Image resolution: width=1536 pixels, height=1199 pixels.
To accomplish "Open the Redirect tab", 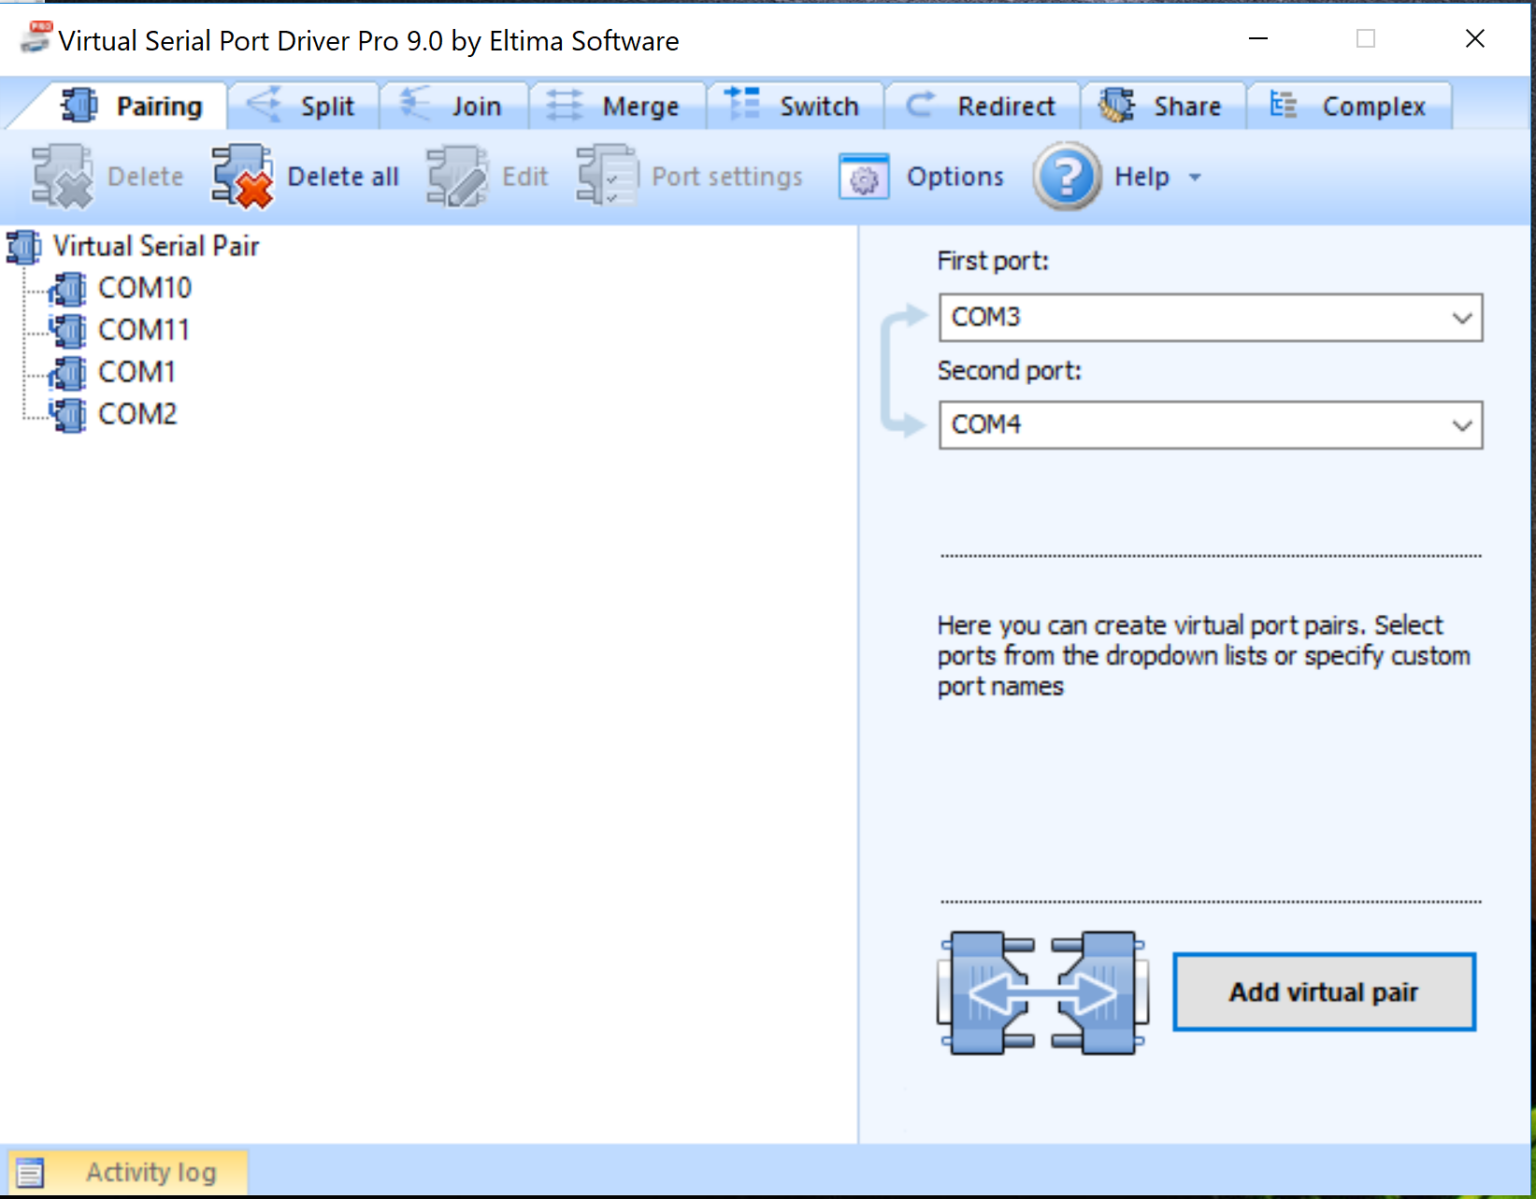I will (982, 105).
